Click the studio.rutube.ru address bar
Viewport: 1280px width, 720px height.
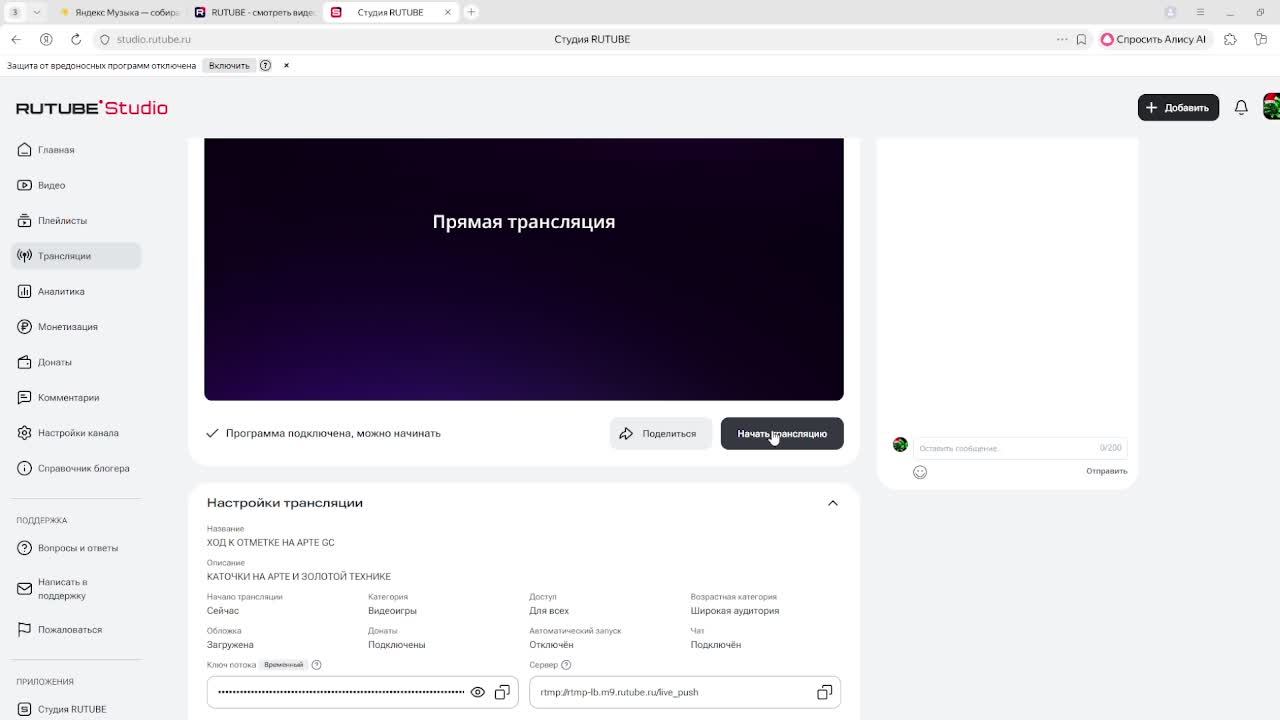click(153, 39)
